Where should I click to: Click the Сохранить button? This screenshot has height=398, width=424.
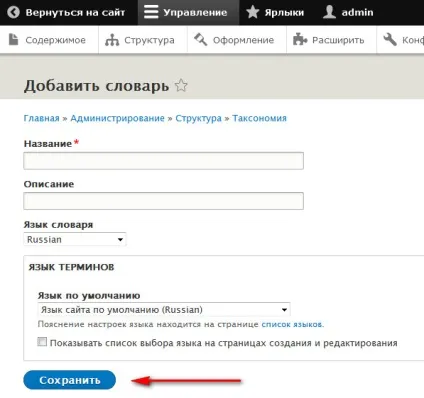coord(70,380)
